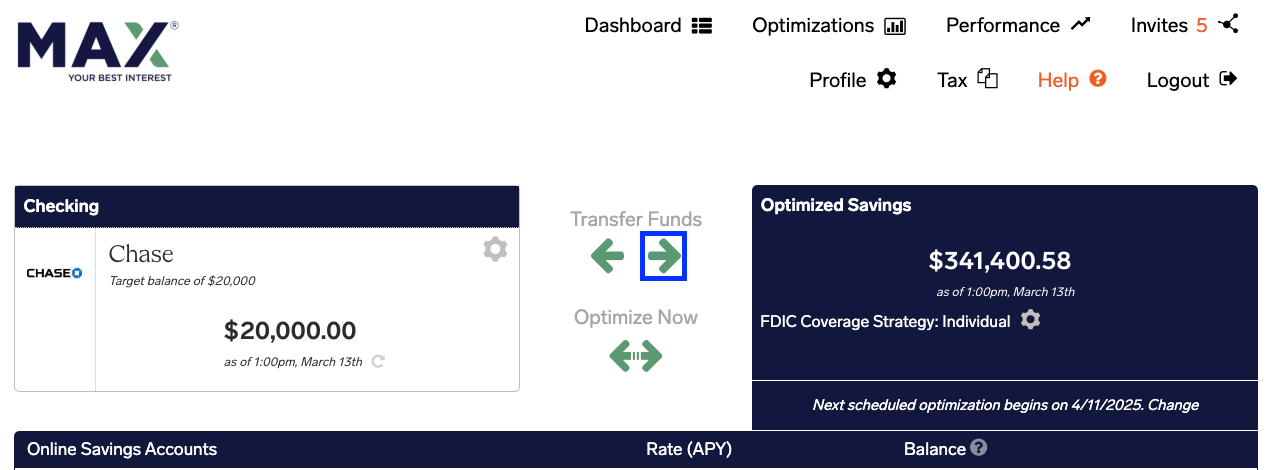The height and width of the screenshot is (470, 1281).
Task: Click the Performance trend line icon
Action: 1080,24
